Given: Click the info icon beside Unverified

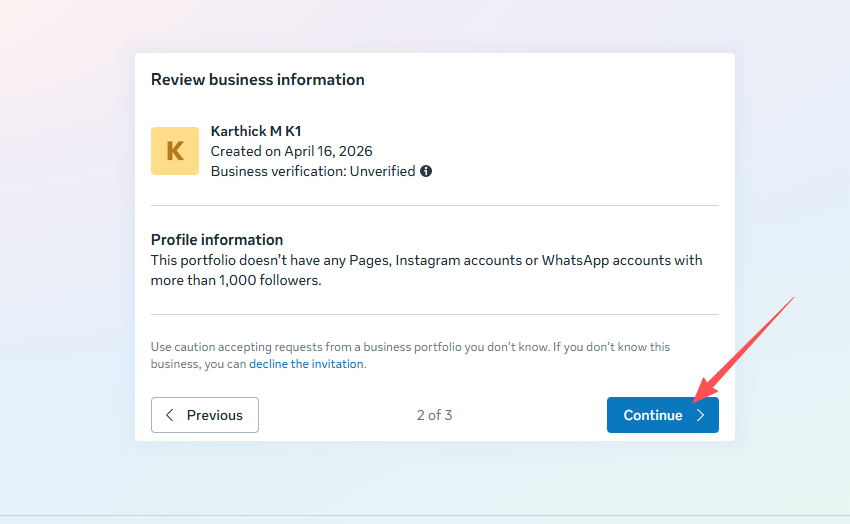Looking at the screenshot, I should (x=426, y=171).
